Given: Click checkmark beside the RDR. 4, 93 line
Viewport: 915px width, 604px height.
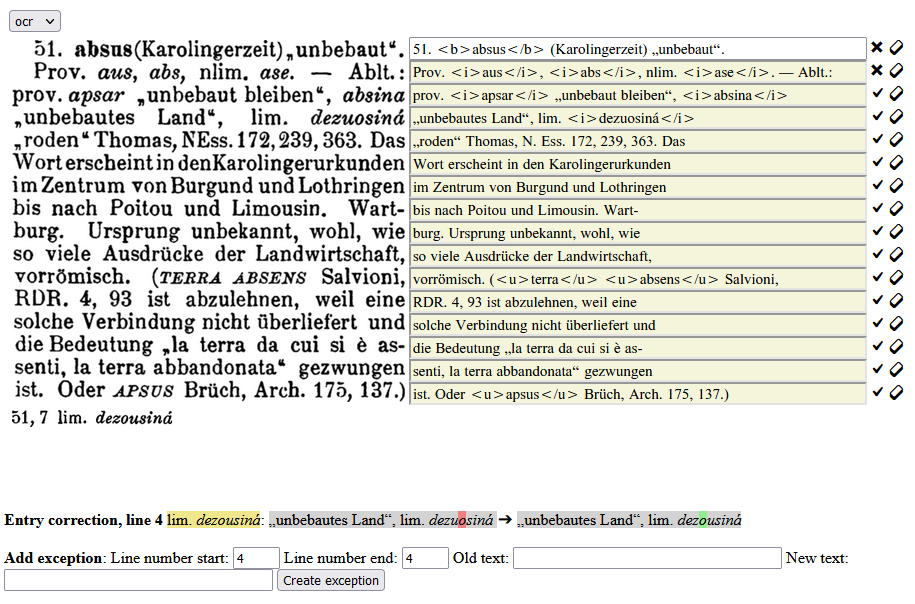Looking at the screenshot, I should click(877, 301).
